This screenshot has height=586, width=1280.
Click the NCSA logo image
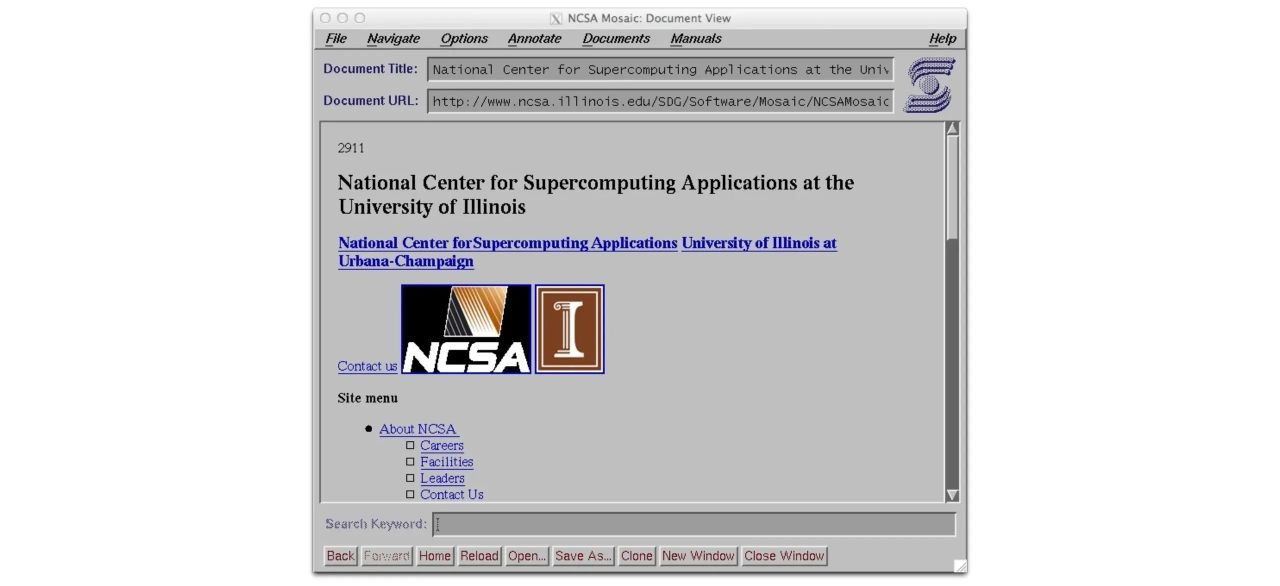pyautogui.click(x=466, y=329)
